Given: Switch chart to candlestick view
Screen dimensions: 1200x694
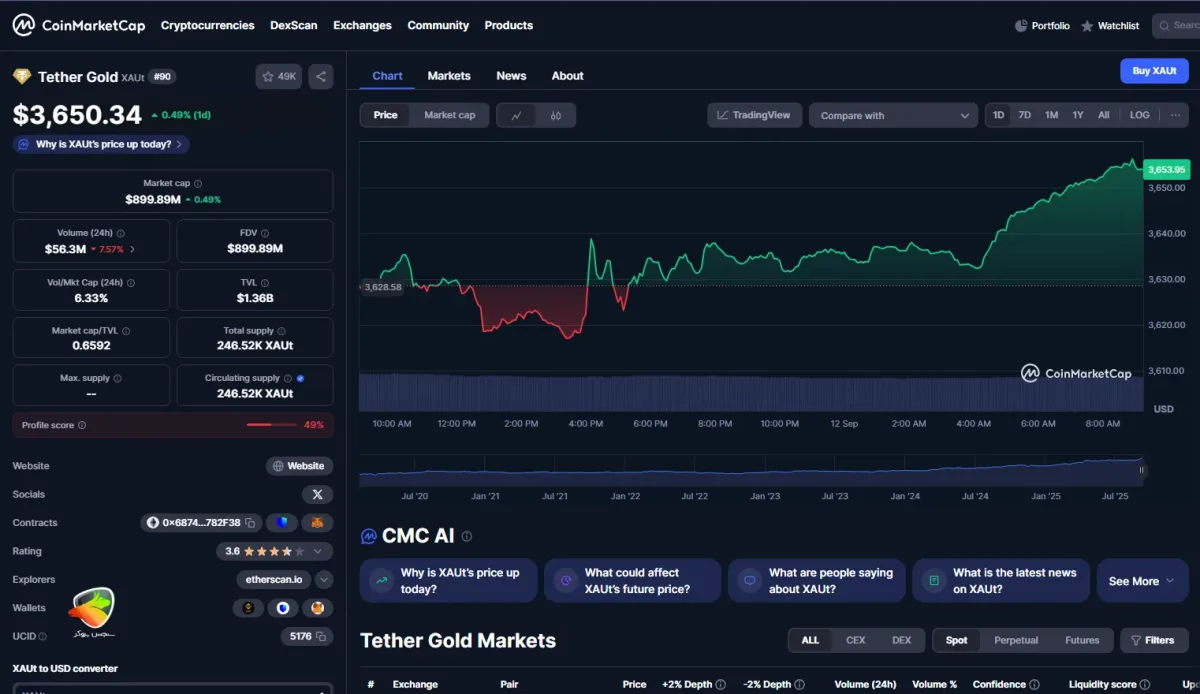Looking at the screenshot, I should point(556,115).
